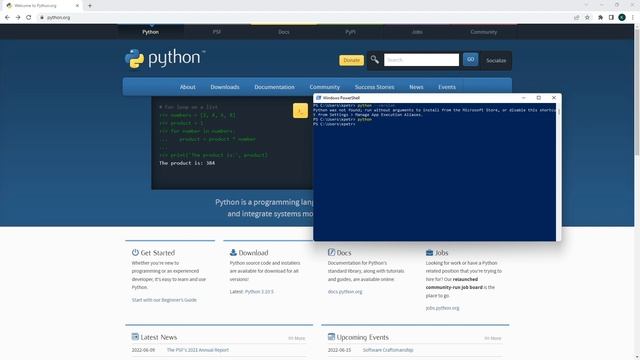This screenshot has height=360, width=640.
Task: Open Chrome extensions puzzle icon
Action: tap(600, 18)
